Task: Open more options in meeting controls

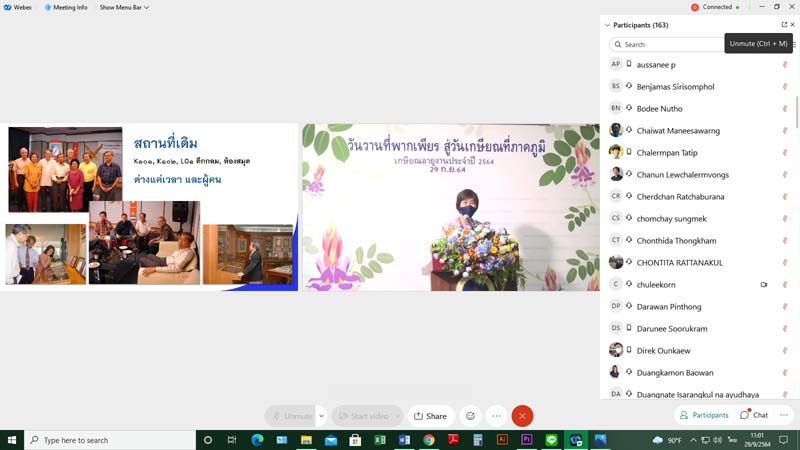Action: (496, 416)
